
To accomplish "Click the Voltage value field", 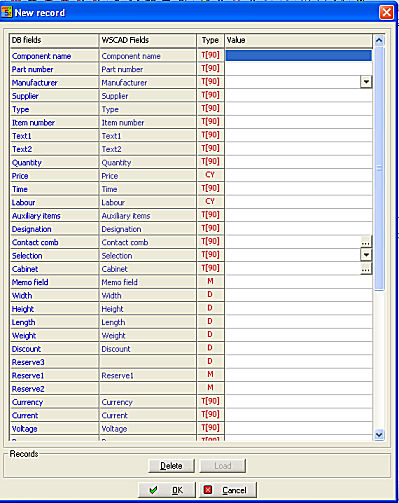I will (299, 429).
